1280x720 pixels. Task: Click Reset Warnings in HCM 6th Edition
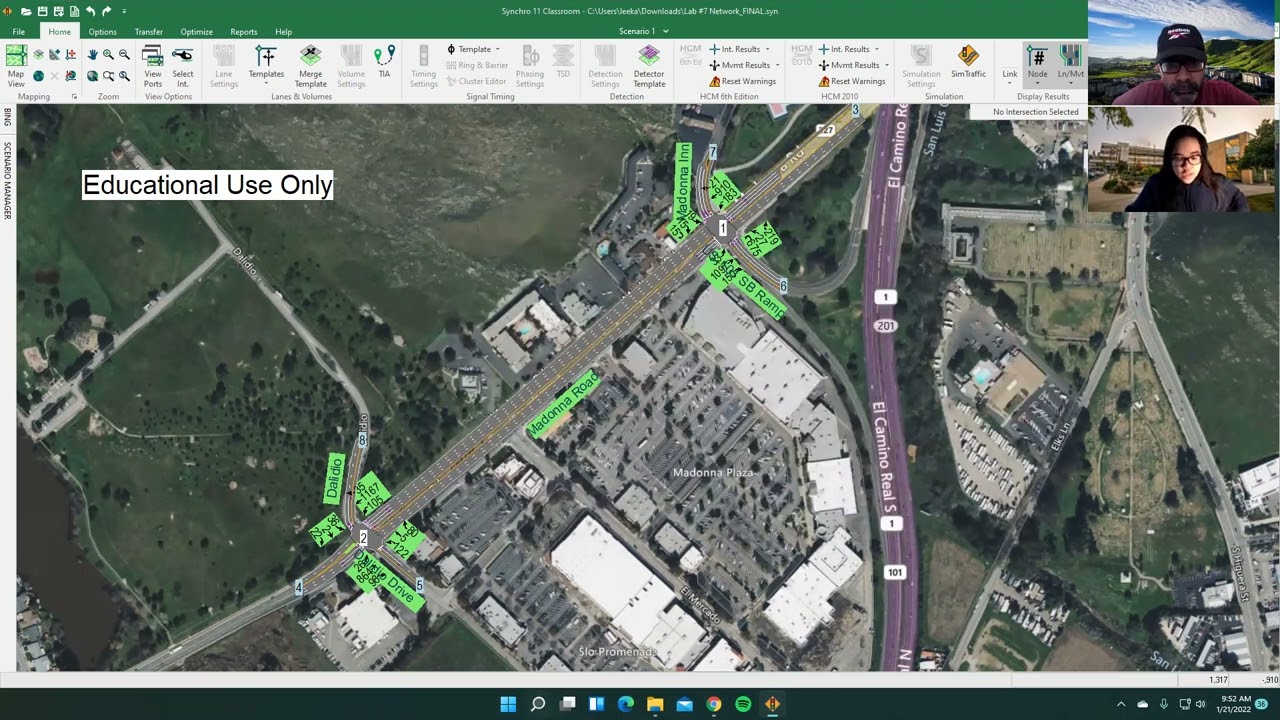[743, 81]
